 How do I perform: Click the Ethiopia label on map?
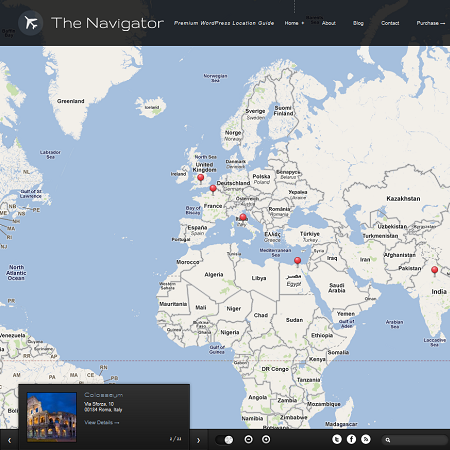322,335
